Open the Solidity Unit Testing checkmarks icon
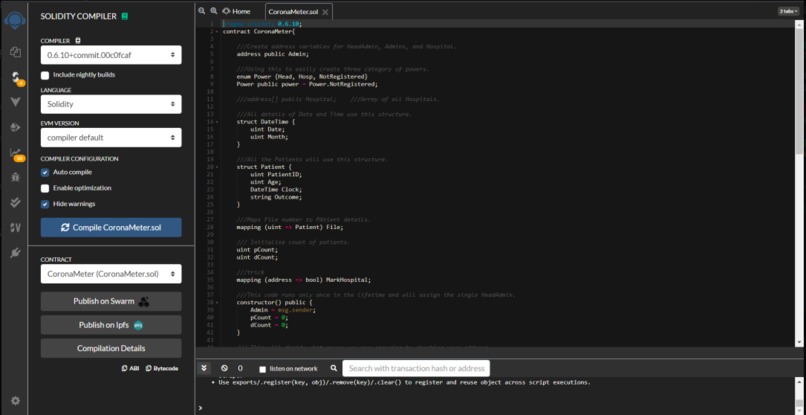The height and width of the screenshot is (415, 806). coord(15,202)
